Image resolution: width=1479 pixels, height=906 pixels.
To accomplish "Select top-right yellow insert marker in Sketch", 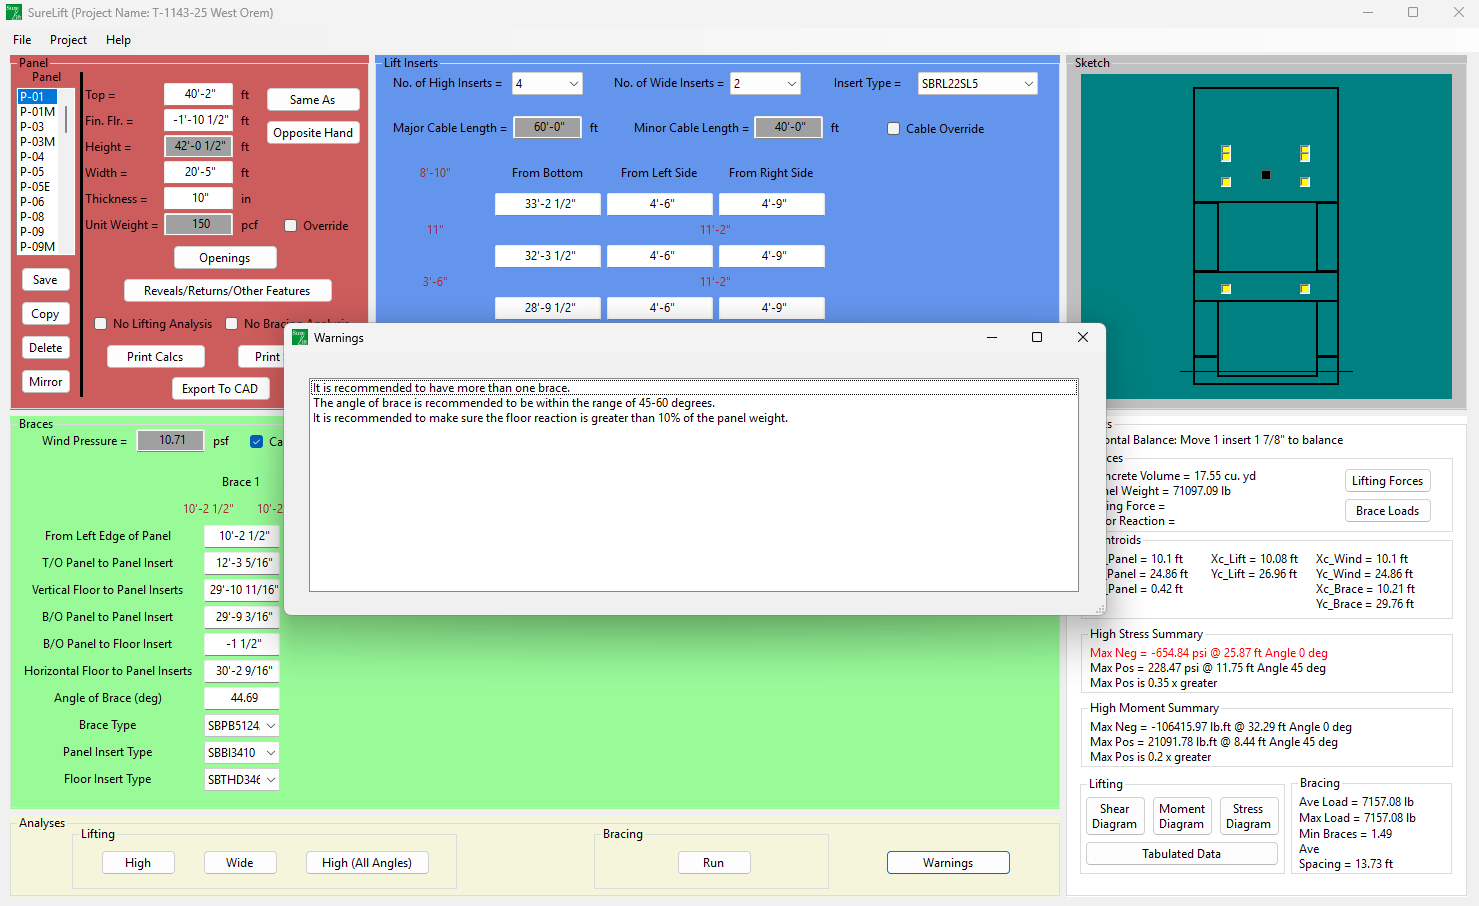I will coord(1305,153).
